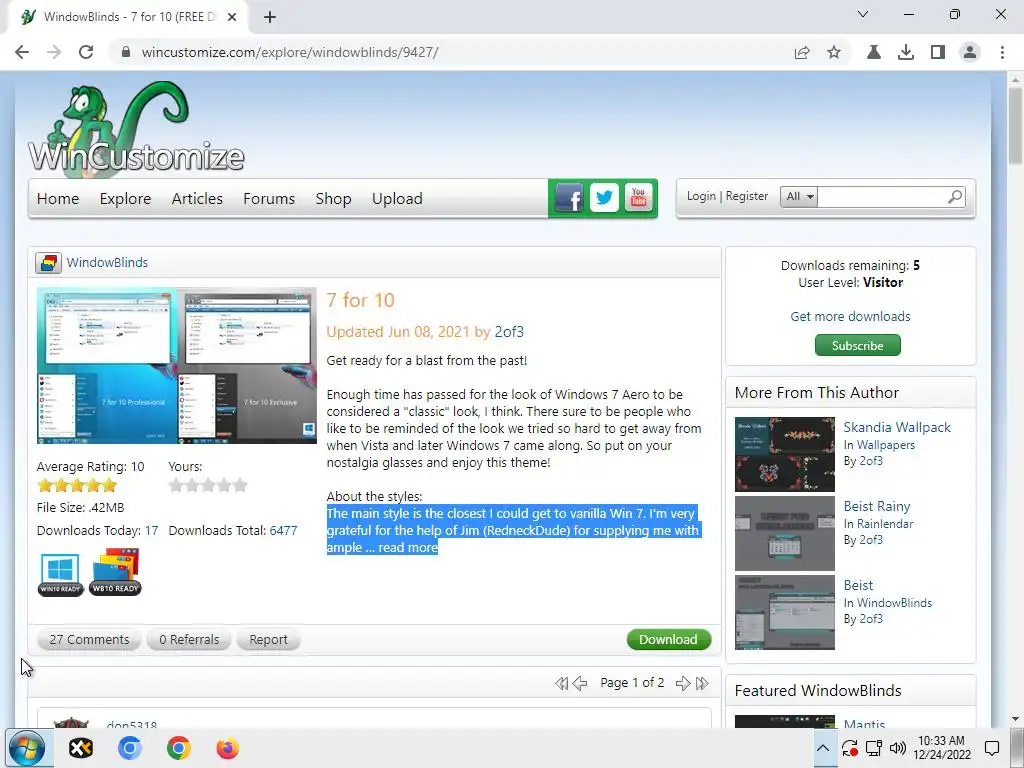Click the Win10 Ready badge
Viewport: 1024px width, 768px height.
(60, 574)
